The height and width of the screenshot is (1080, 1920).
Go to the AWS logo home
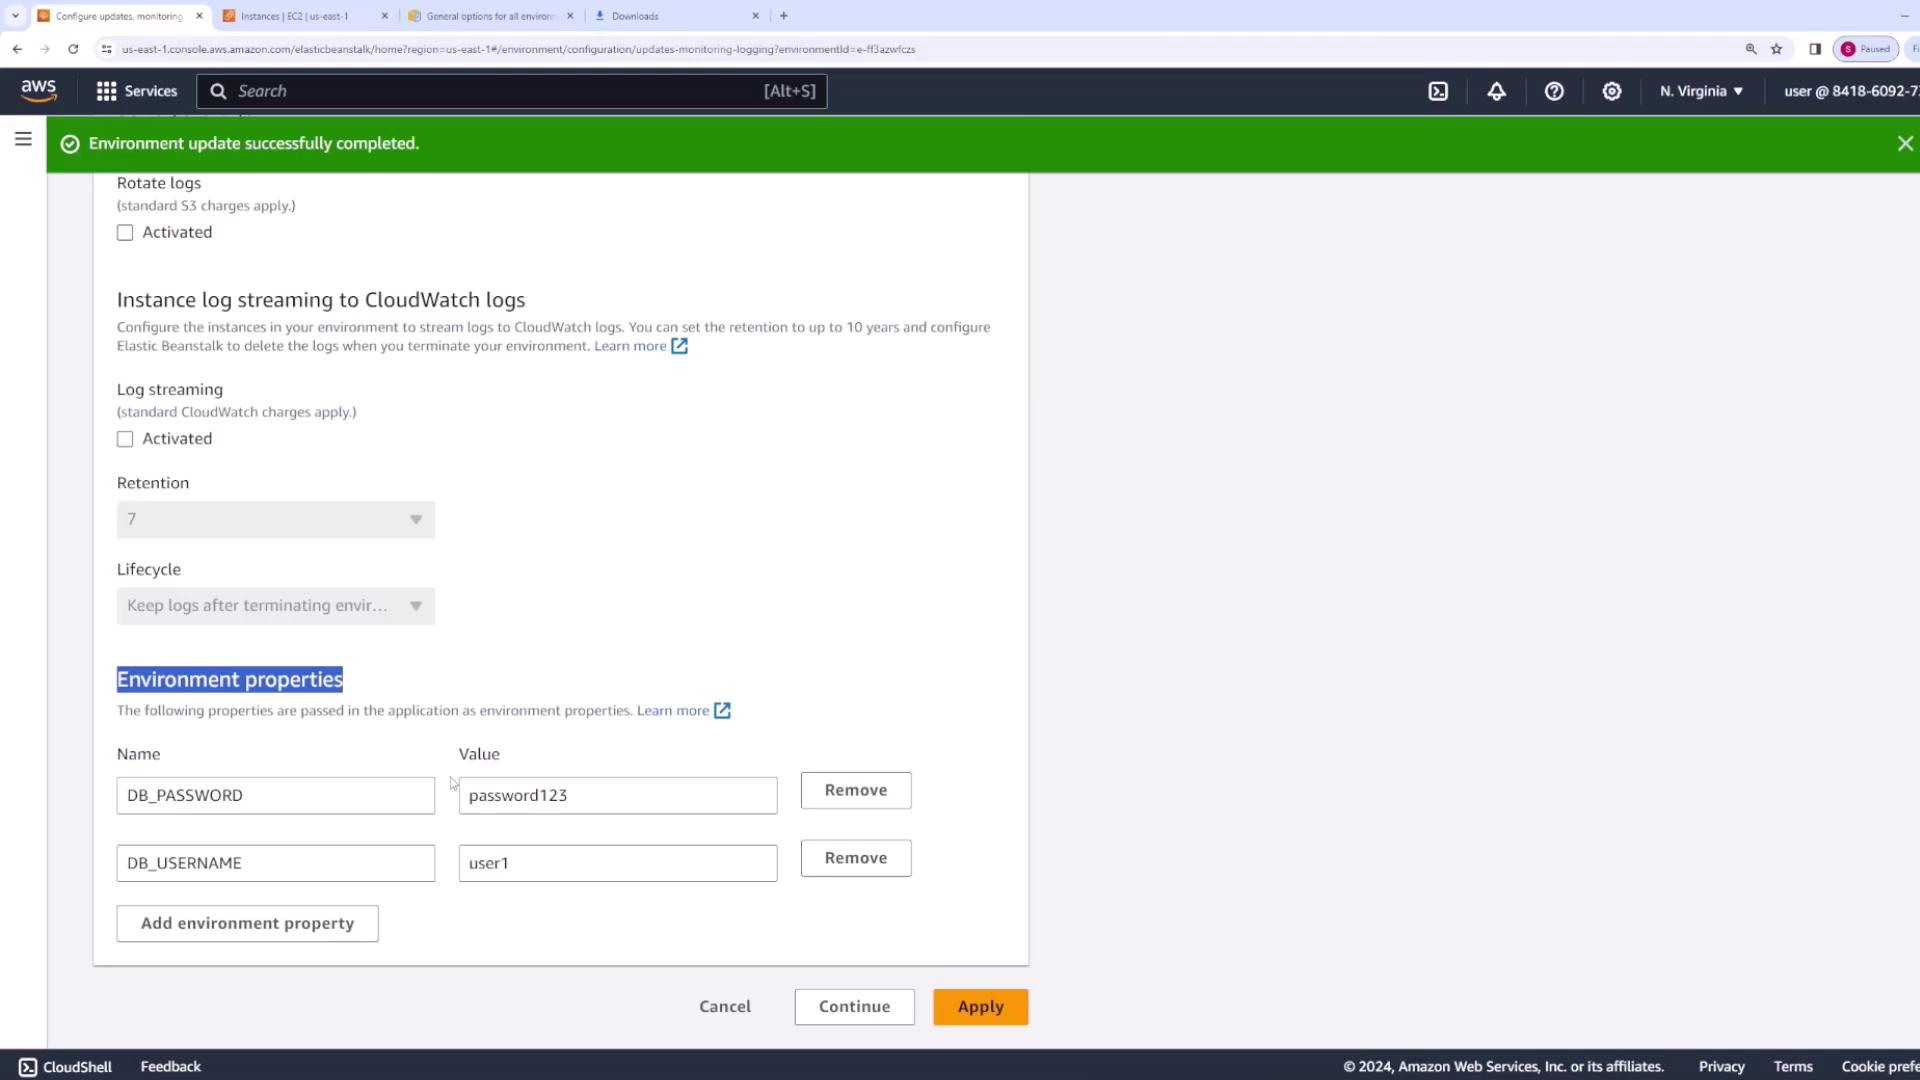coord(39,91)
